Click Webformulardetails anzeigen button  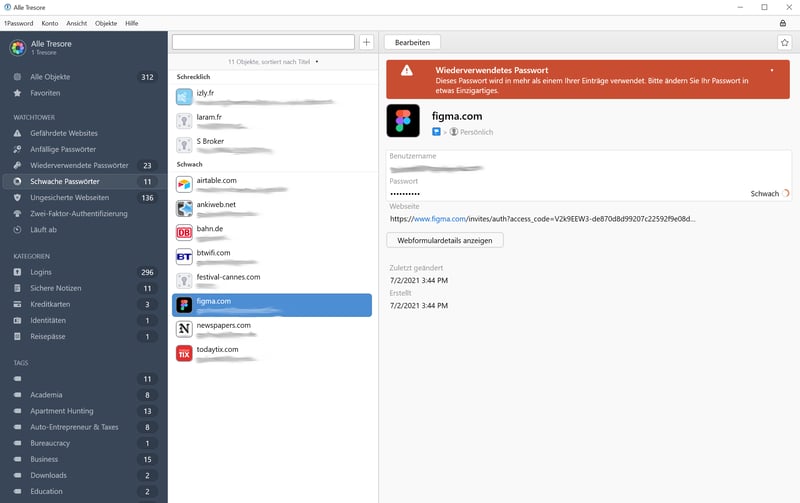tap(445, 240)
